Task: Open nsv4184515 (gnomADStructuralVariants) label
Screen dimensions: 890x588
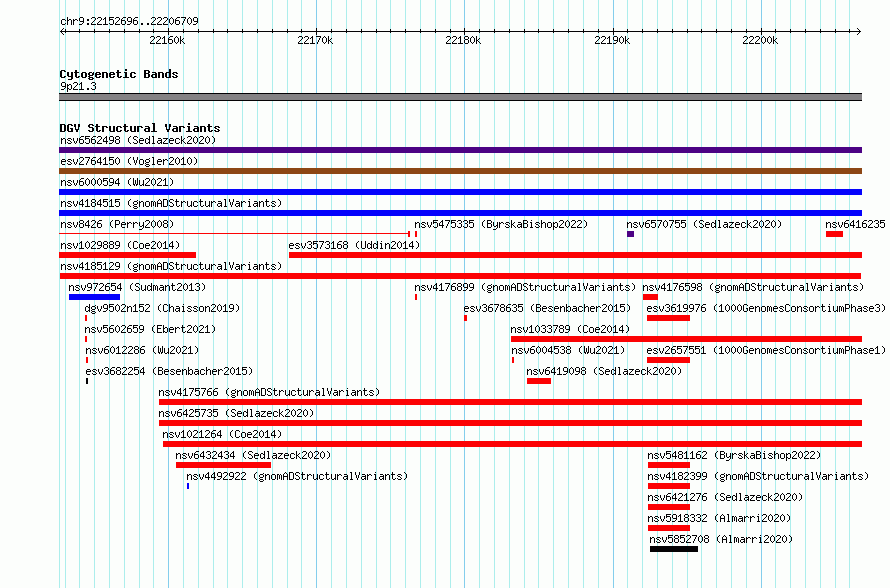Action: tap(171, 203)
